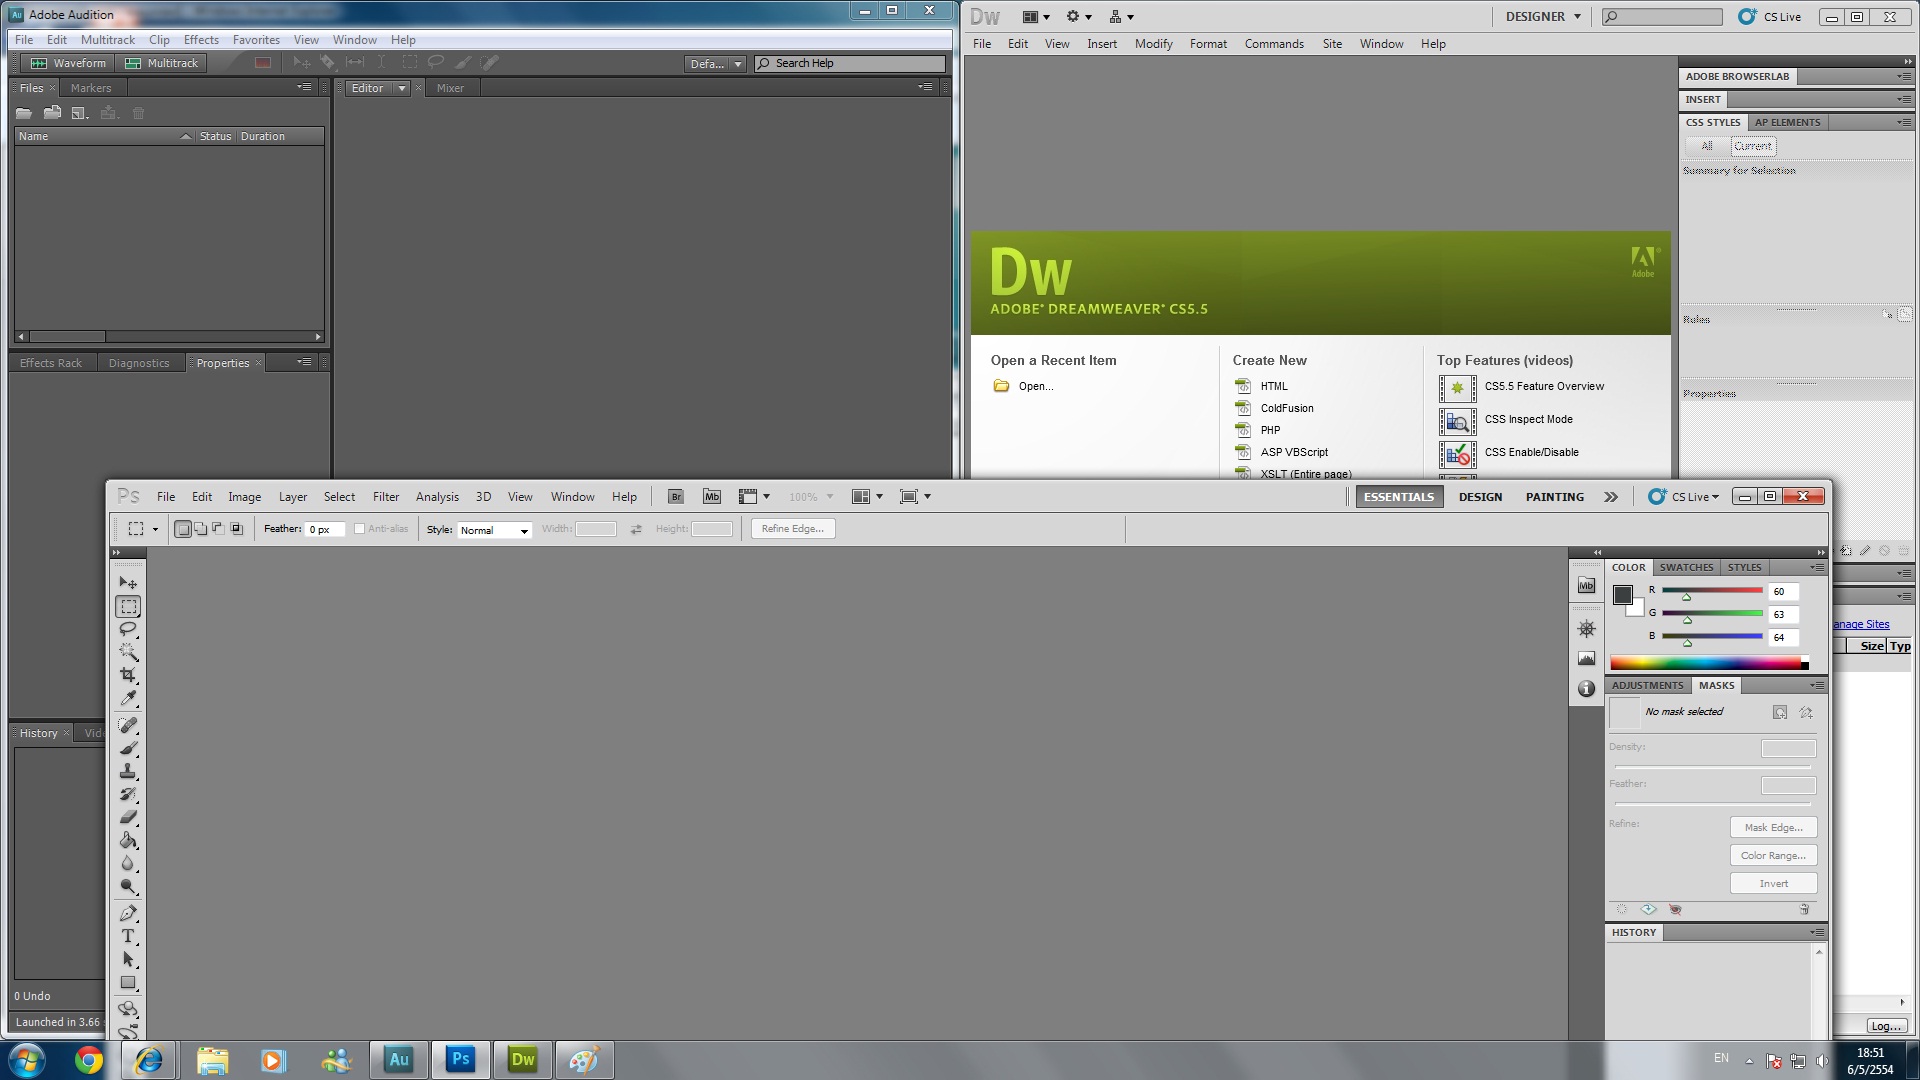Screen dimensions: 1920x1080
Task: Select the Crop tool
Action: click(x=128, y=675)
